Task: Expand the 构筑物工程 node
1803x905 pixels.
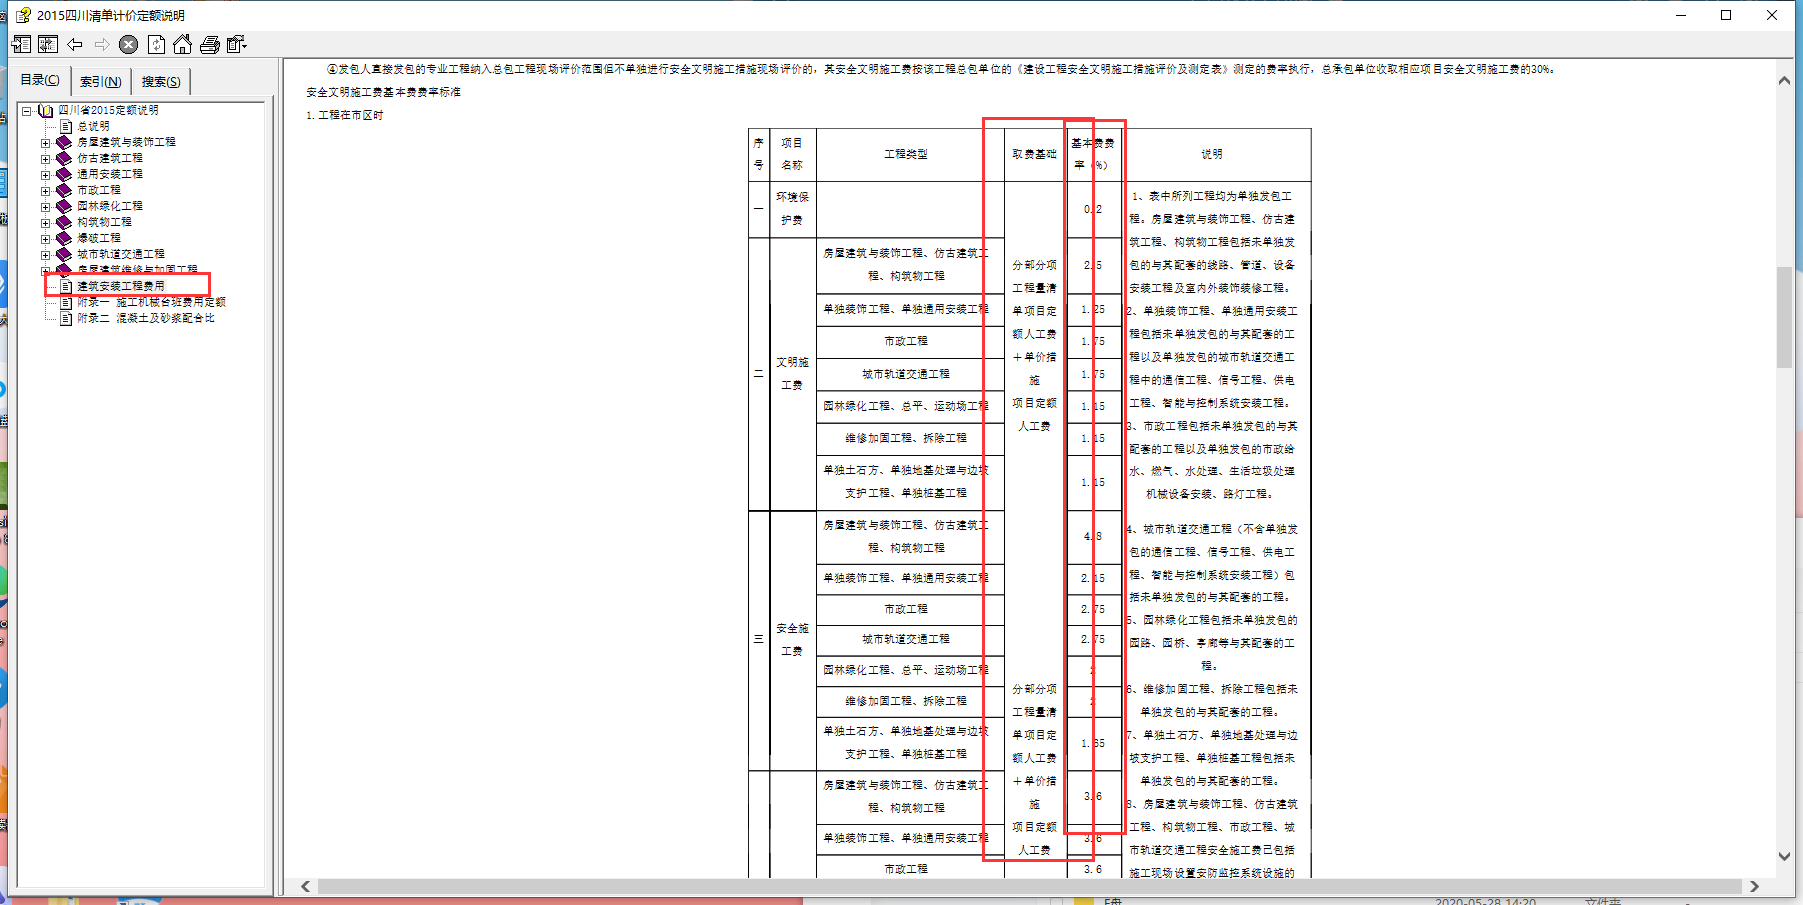Action: (45, 223)
